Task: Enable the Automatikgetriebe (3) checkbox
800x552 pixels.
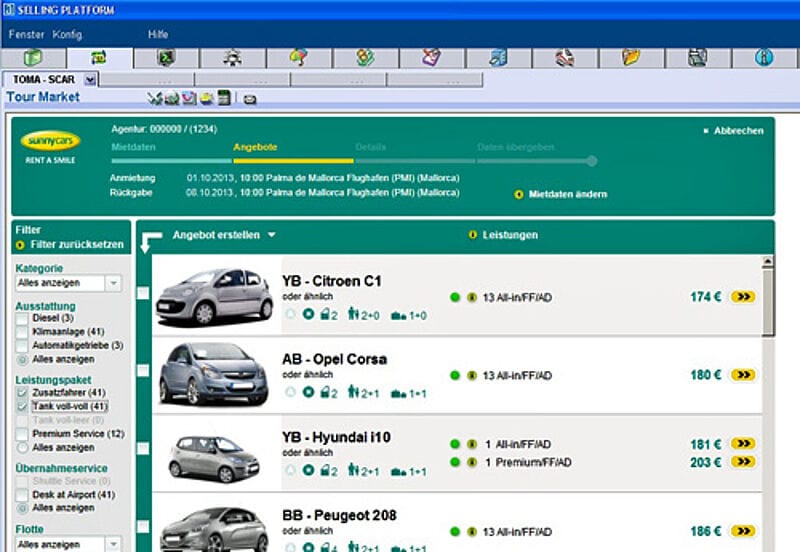Action: (22, 346)
